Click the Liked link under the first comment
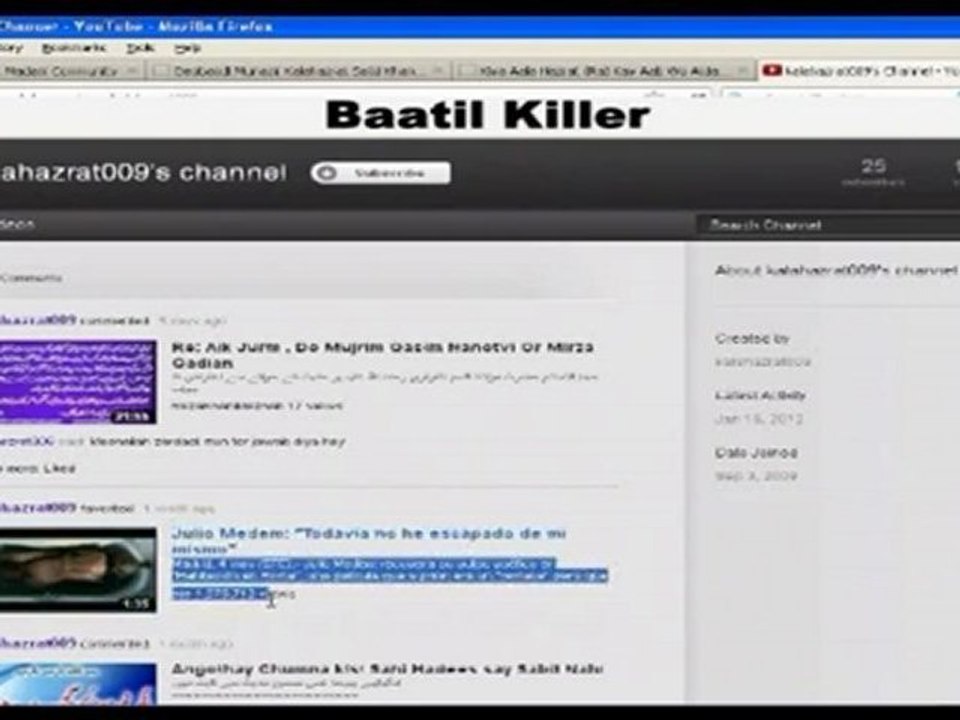Screen dimensions: 960x720 59,468
